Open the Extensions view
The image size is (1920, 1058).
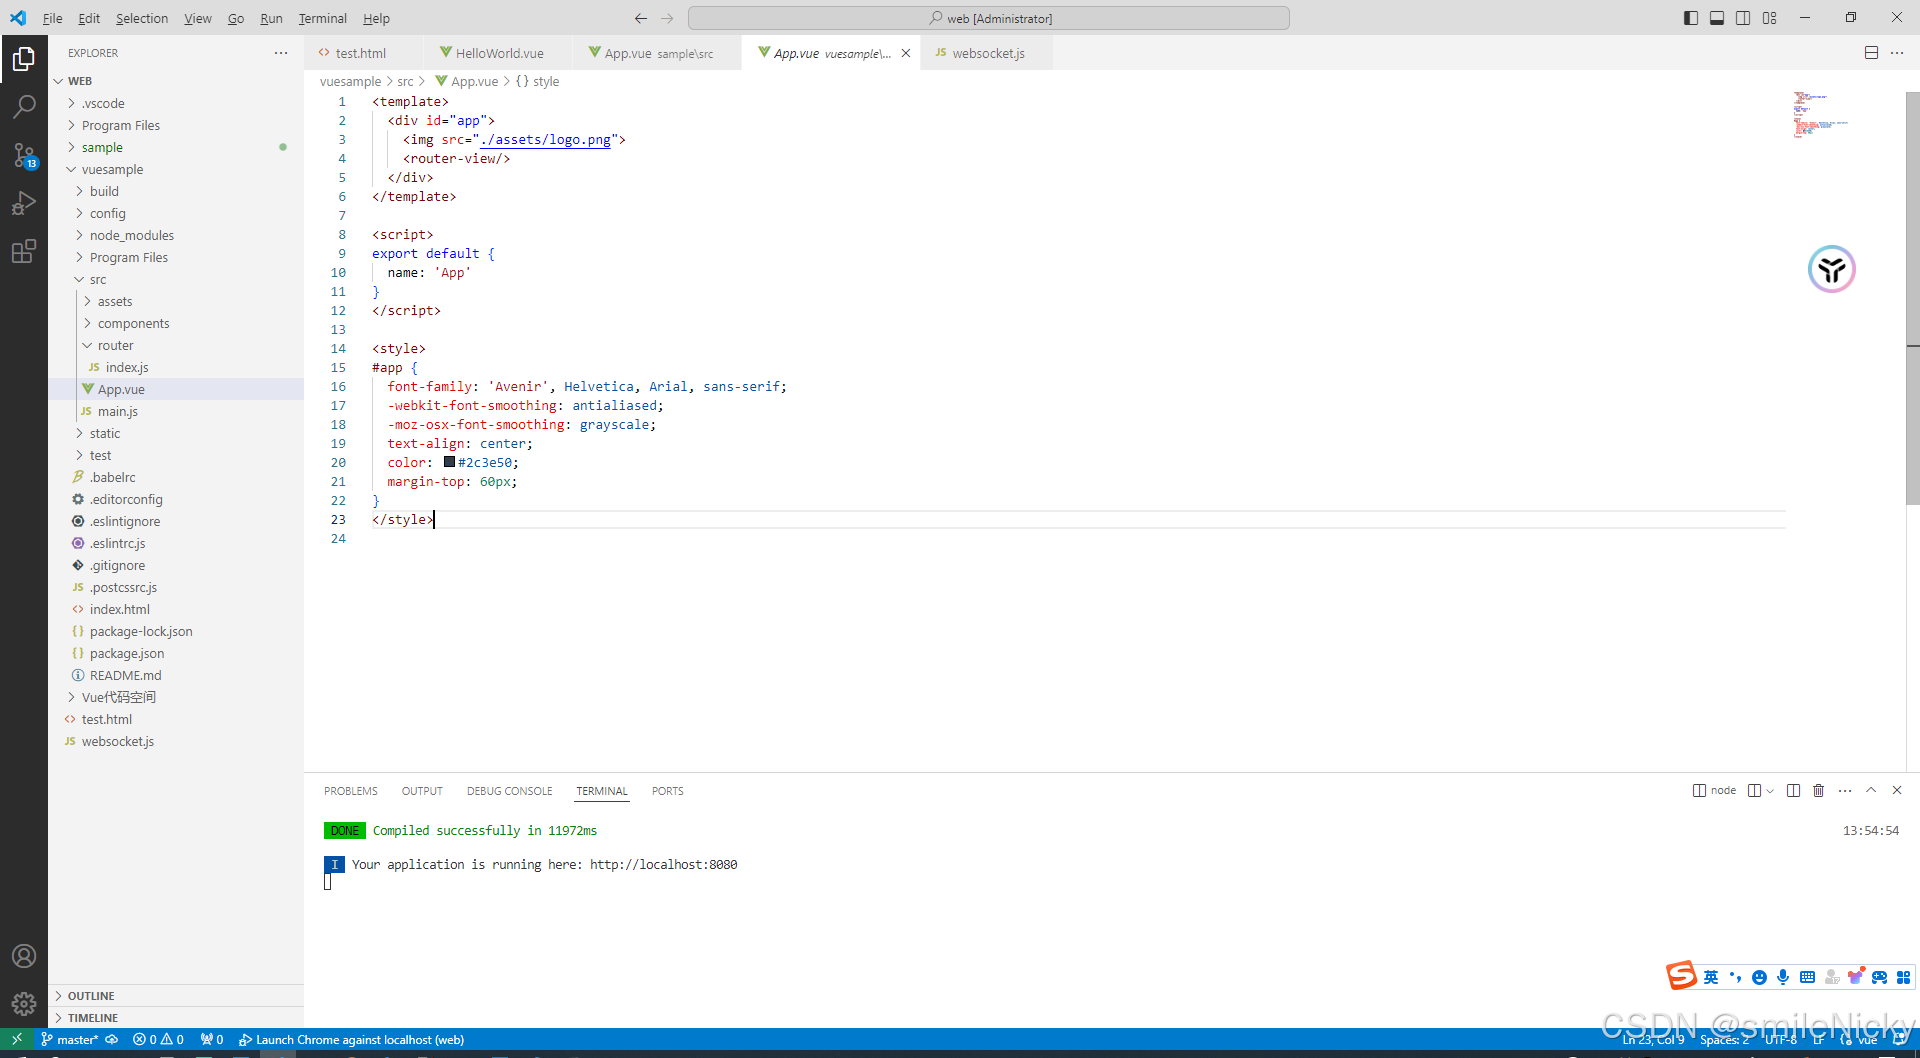click(24, 251)
